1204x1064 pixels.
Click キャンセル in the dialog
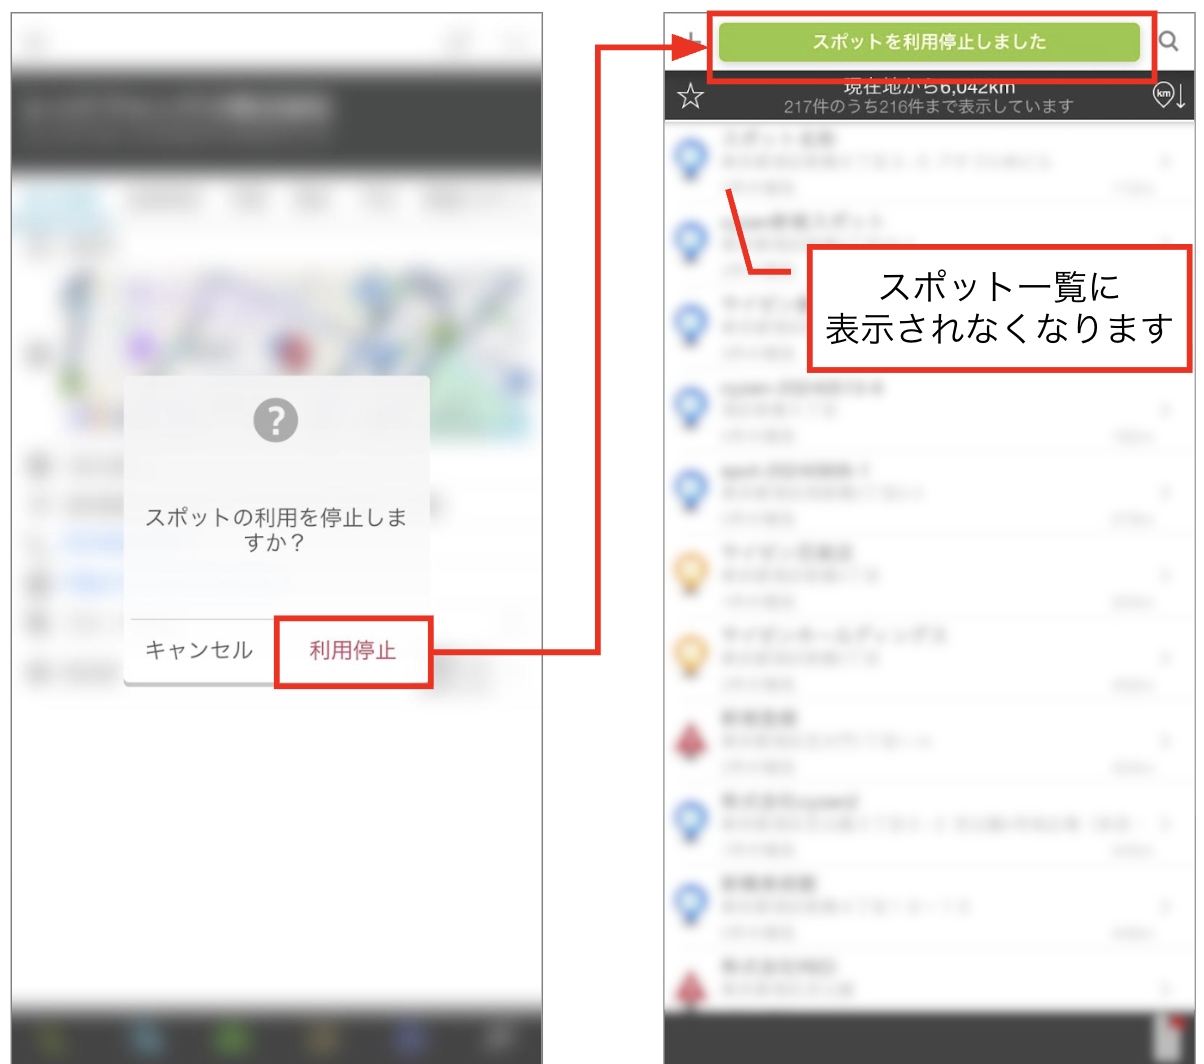(199, 651)
